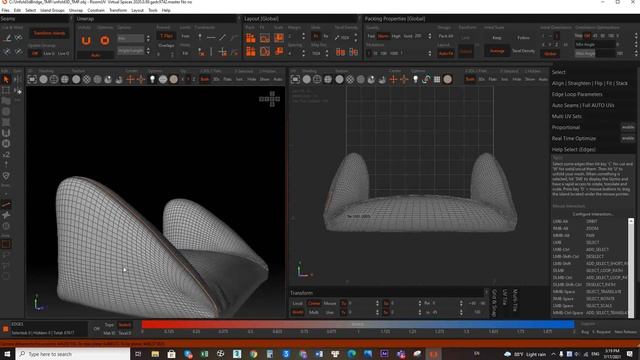This screenshot has height=360, width=640.
Task: Click the light bulb icon in UV toolbar
Action: point(416,79)
